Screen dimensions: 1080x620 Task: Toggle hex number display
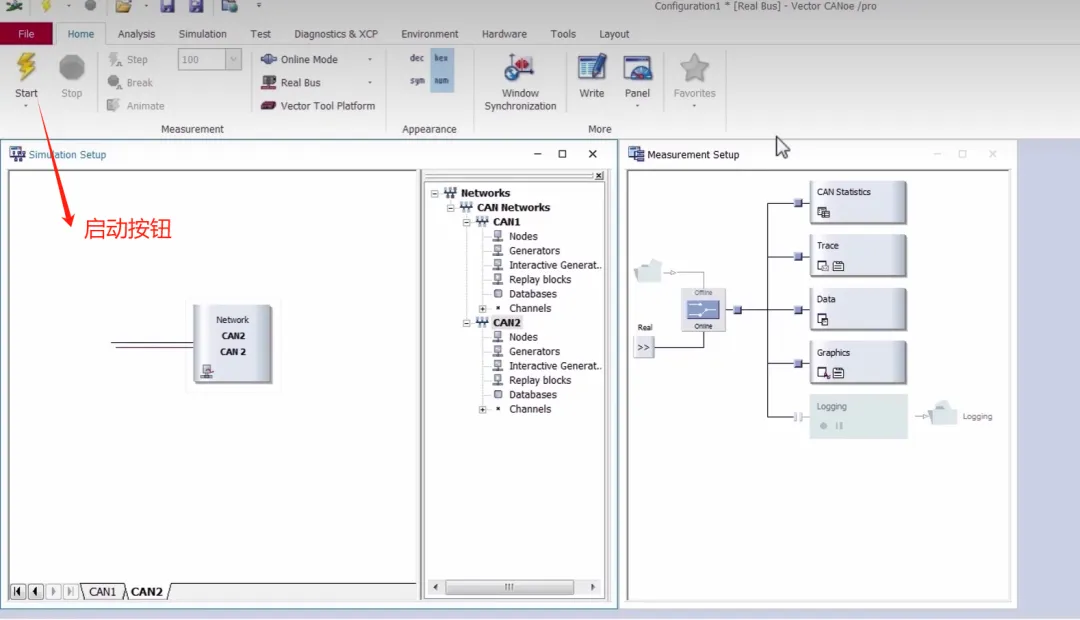point(442,58)
